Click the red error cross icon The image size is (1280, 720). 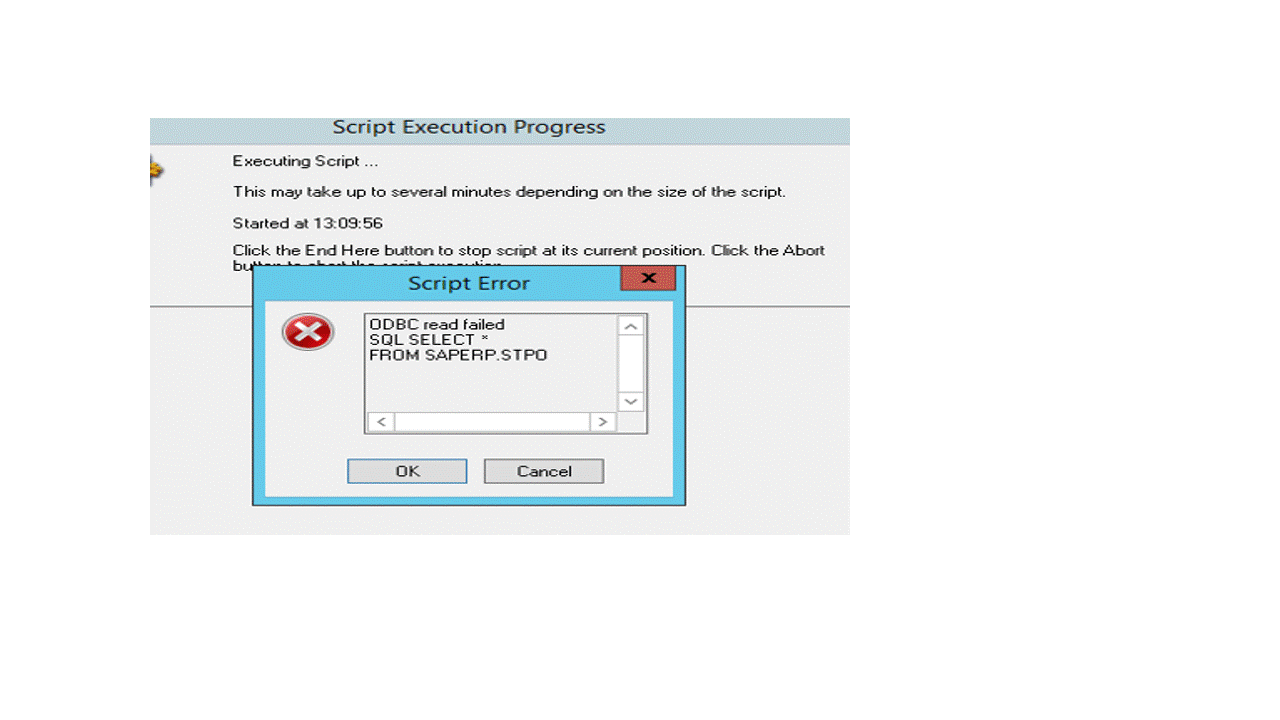click(x=308, y=332)
